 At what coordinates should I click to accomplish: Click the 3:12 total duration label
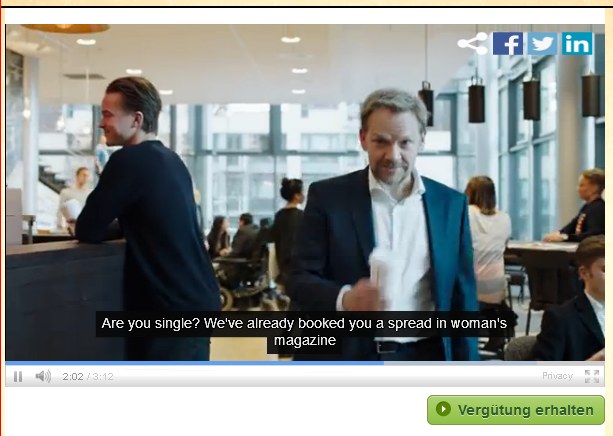103,377
